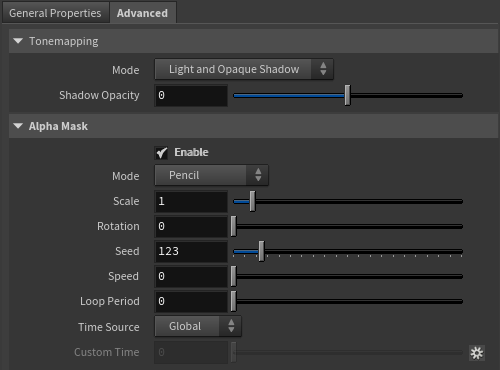This screenshot has width=500, height=370.
Task: Toggle the Enable checkbox under Alpha Mask
Action: [x=162, y=153]
